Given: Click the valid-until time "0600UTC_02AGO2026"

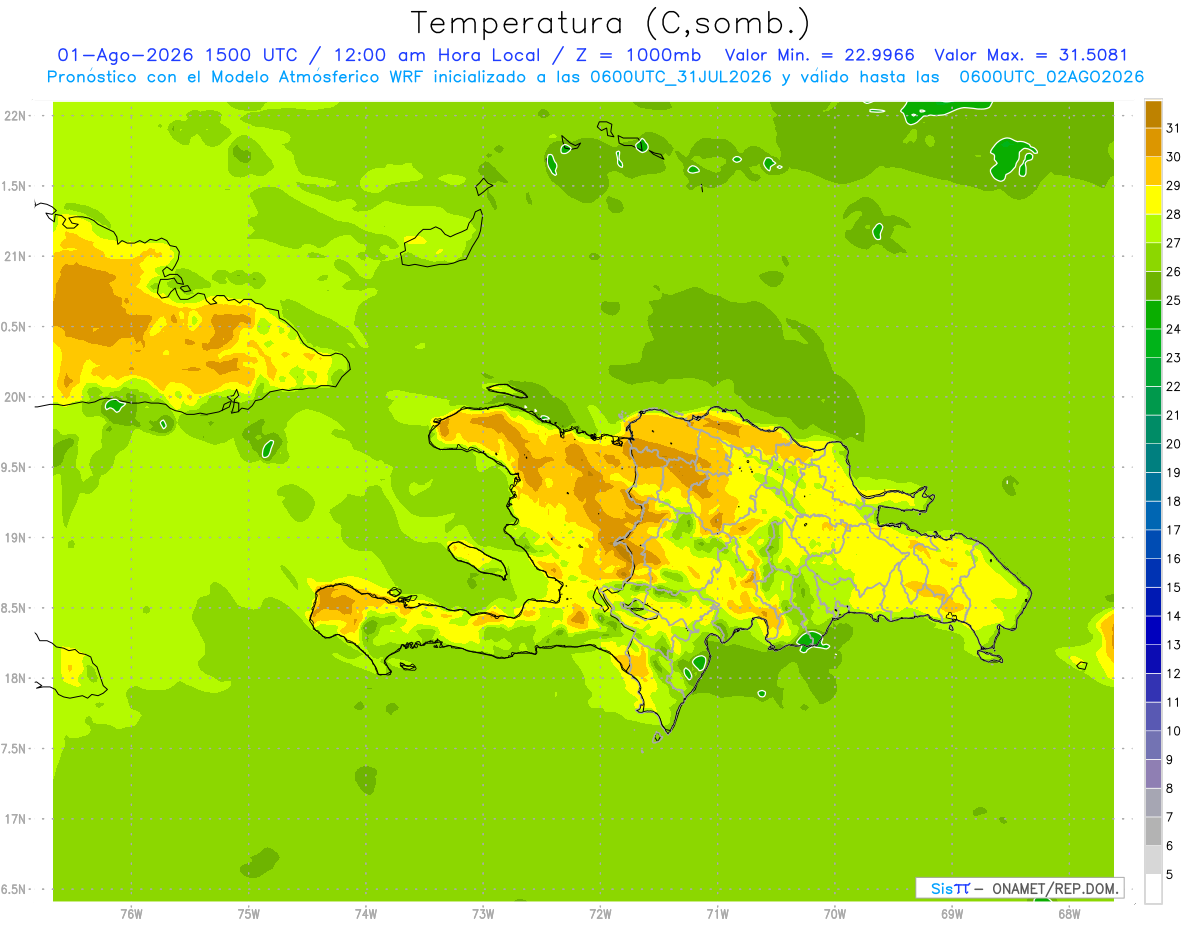Looking at the screenshot, I should point(1052,77).
